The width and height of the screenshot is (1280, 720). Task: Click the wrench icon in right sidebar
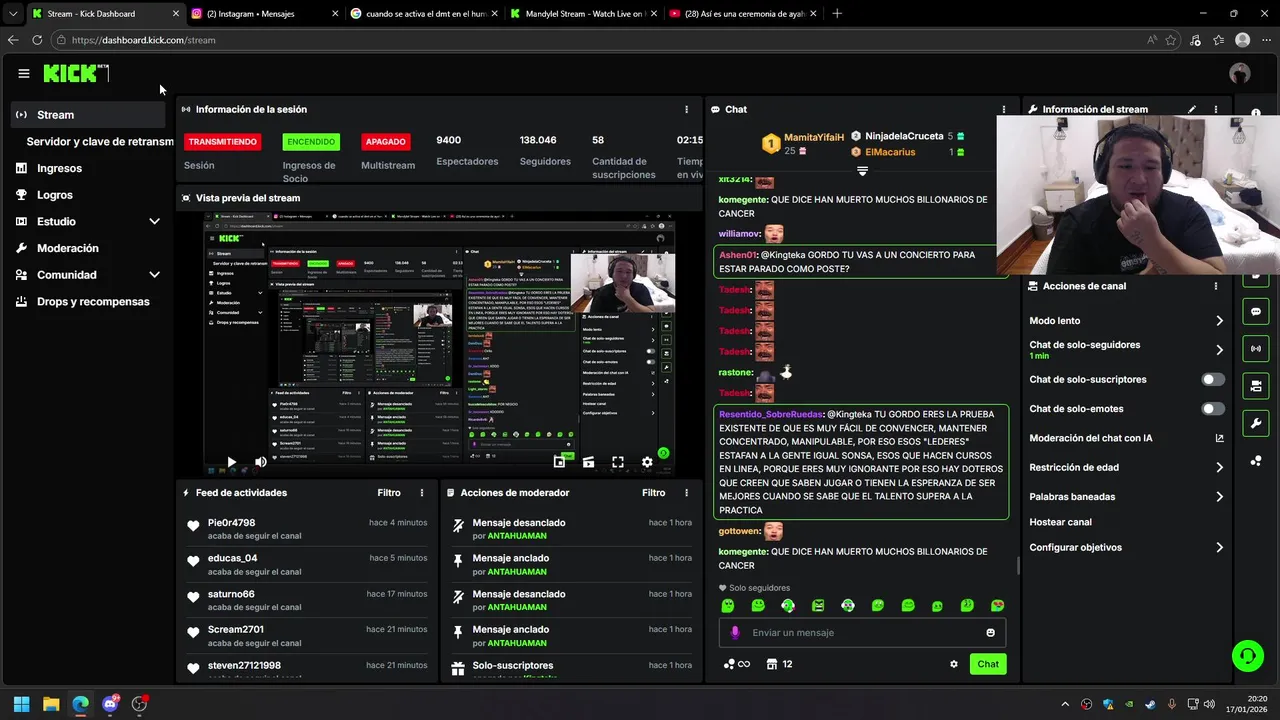(x=1256, y=423)
